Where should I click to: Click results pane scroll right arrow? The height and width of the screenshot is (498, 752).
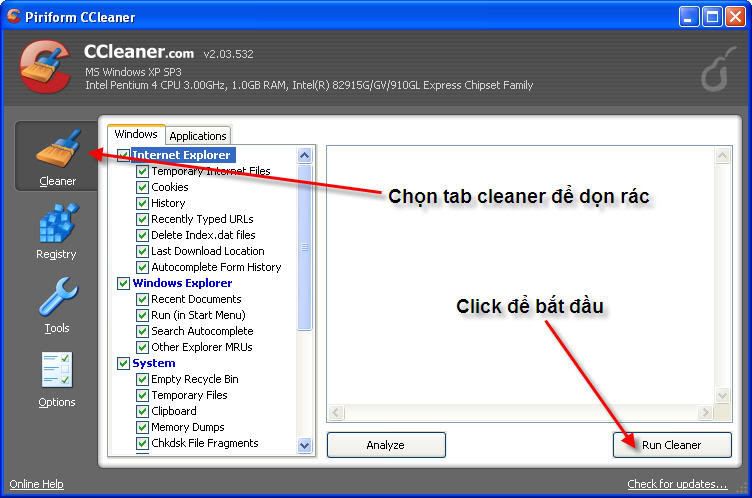705,413
